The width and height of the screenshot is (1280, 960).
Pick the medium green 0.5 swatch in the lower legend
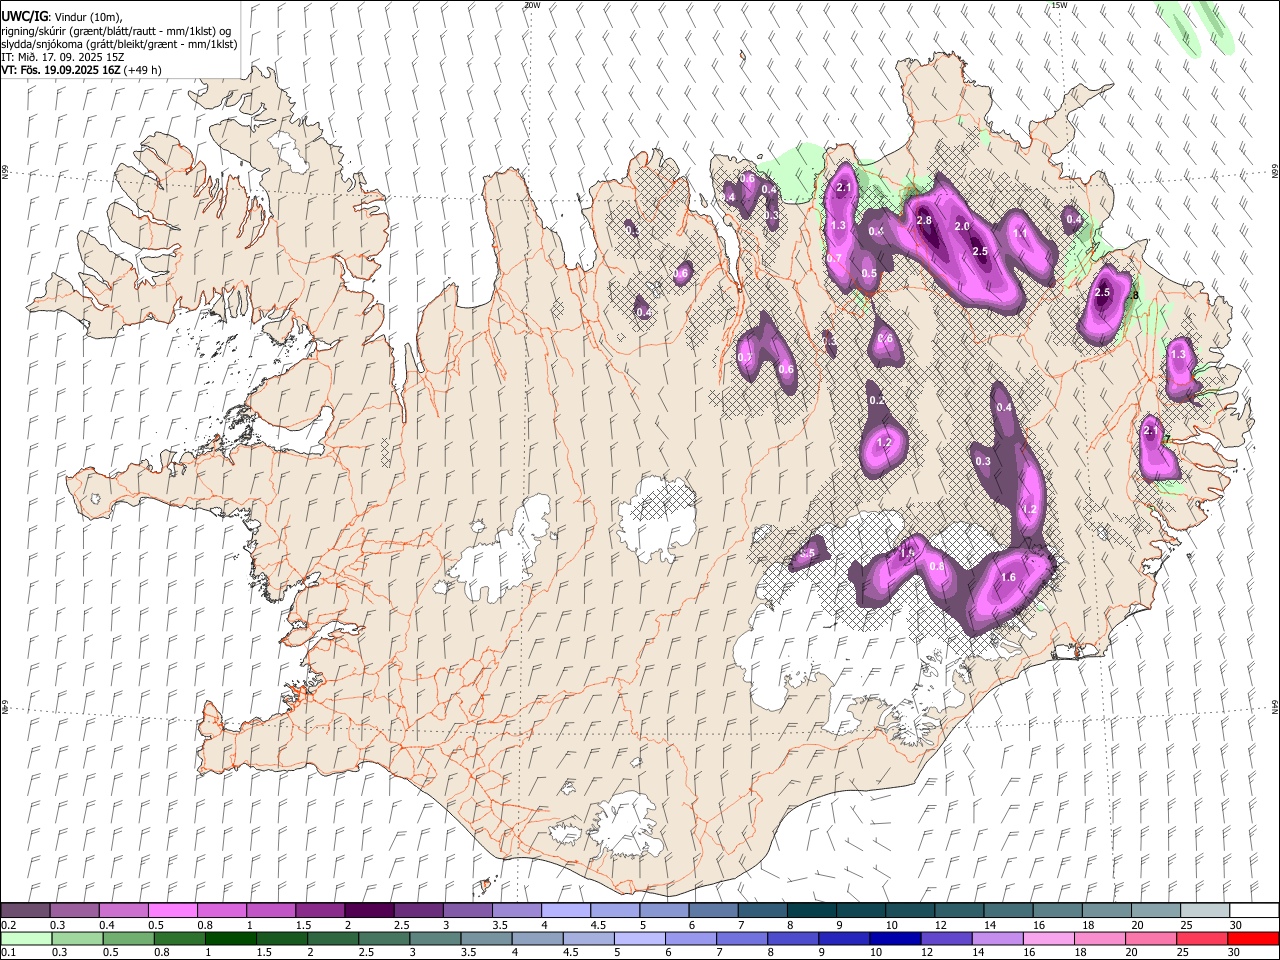pos(129,939)
